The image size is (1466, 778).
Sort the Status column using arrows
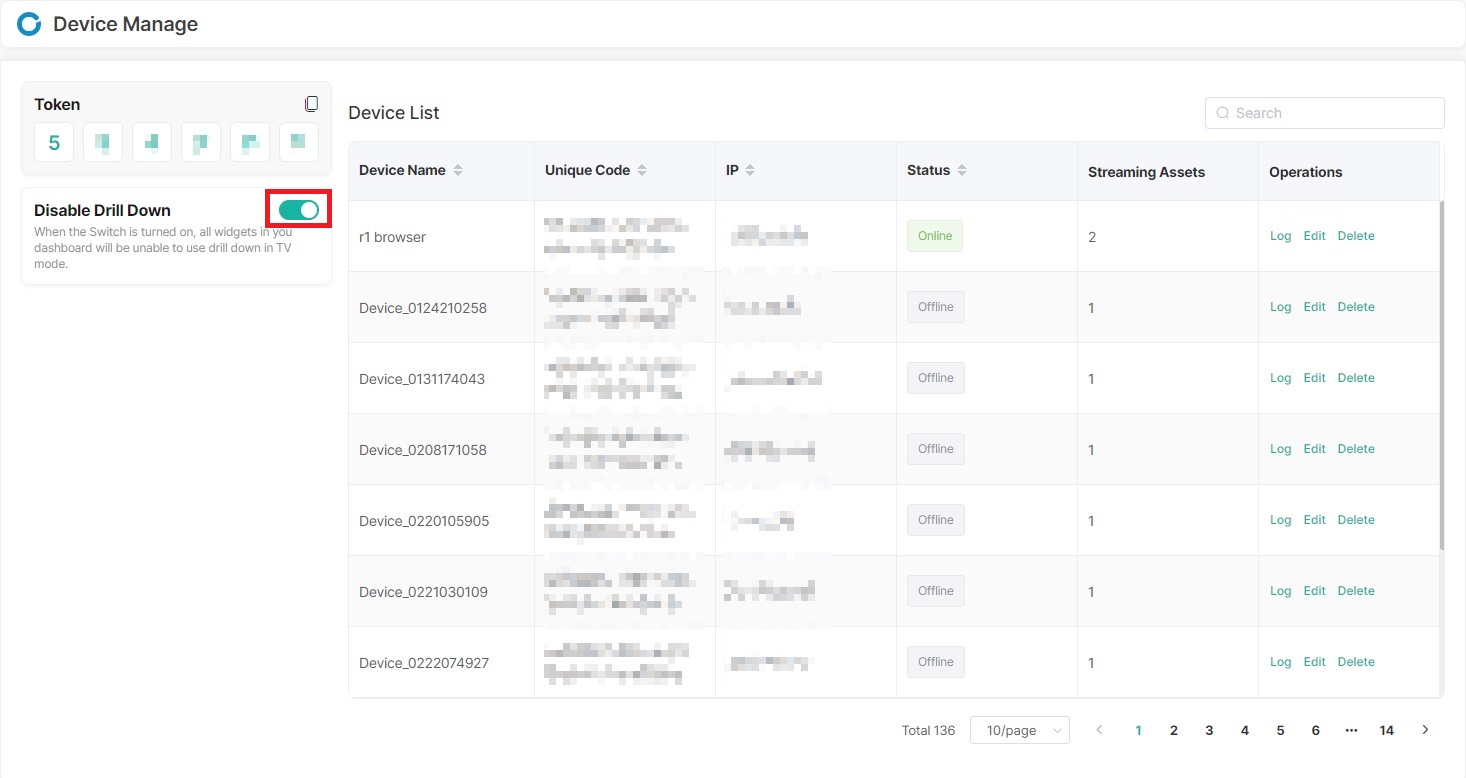pos(961,171)
